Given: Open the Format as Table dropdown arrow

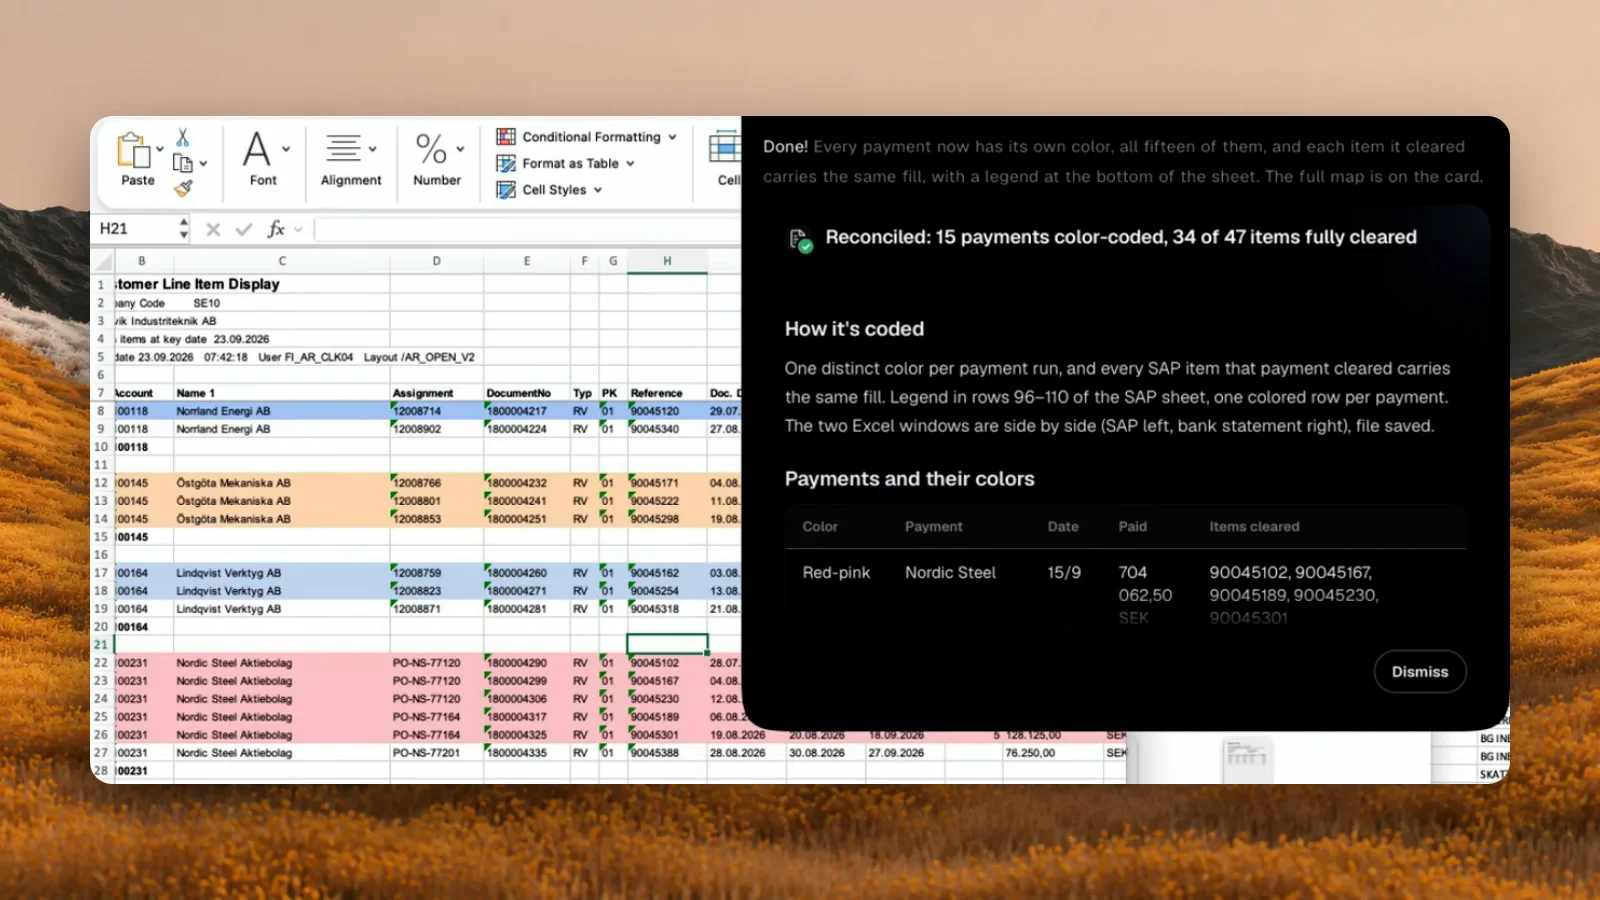Looking at the screenshot, I should 631,163.
